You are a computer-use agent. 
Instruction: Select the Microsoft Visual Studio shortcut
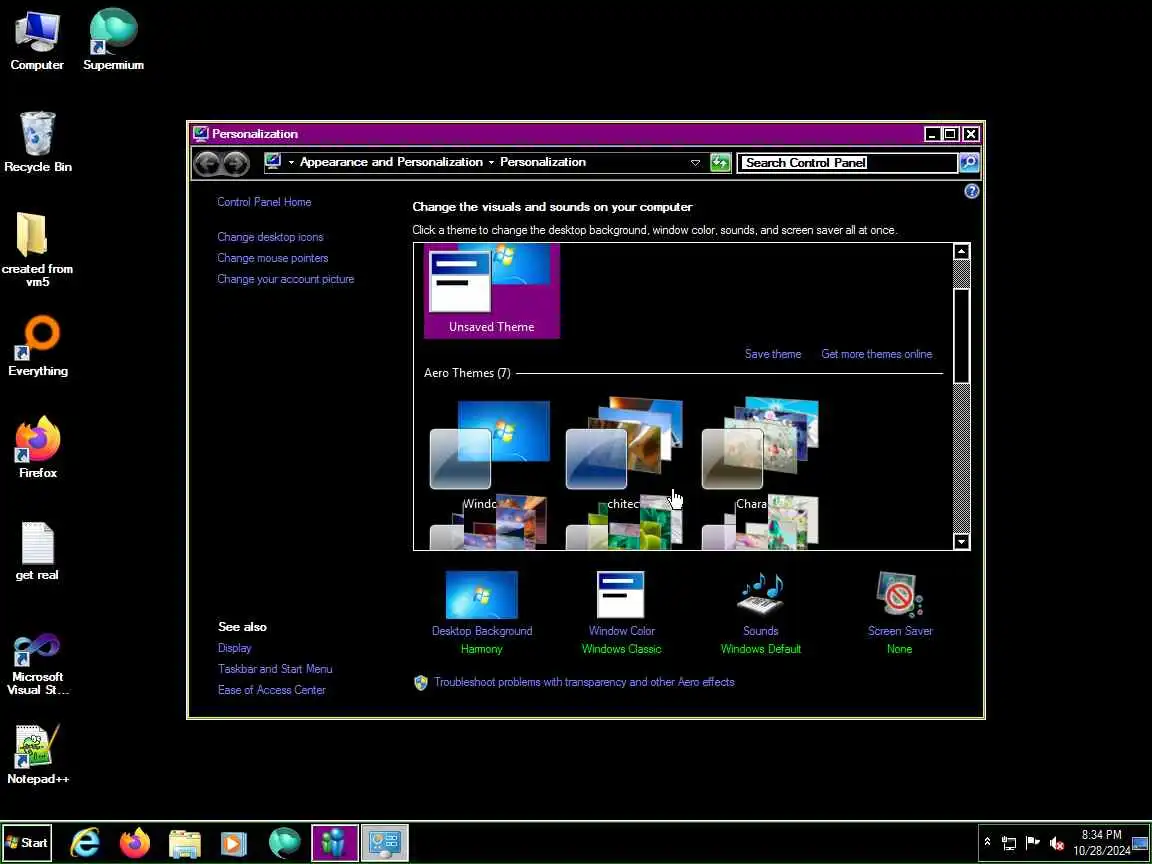pyautogui.click(x=37, y=664)
